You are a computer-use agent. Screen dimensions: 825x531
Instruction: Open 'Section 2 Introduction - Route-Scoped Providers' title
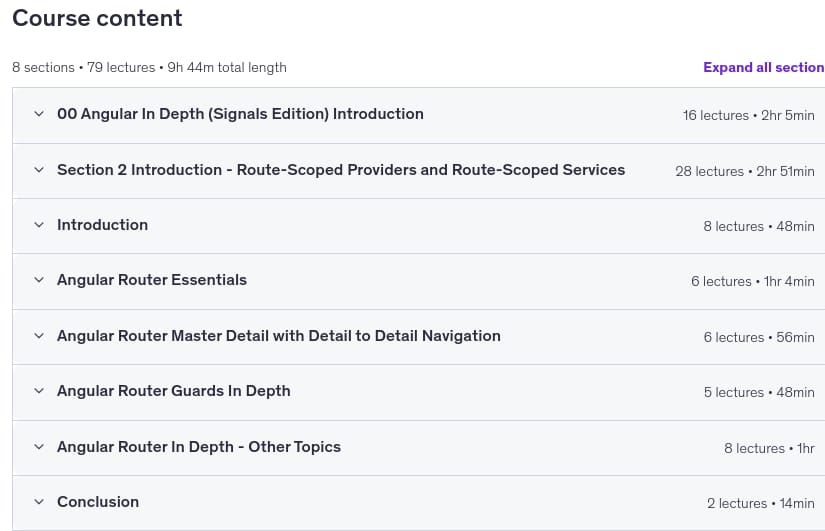click(341, 169)
